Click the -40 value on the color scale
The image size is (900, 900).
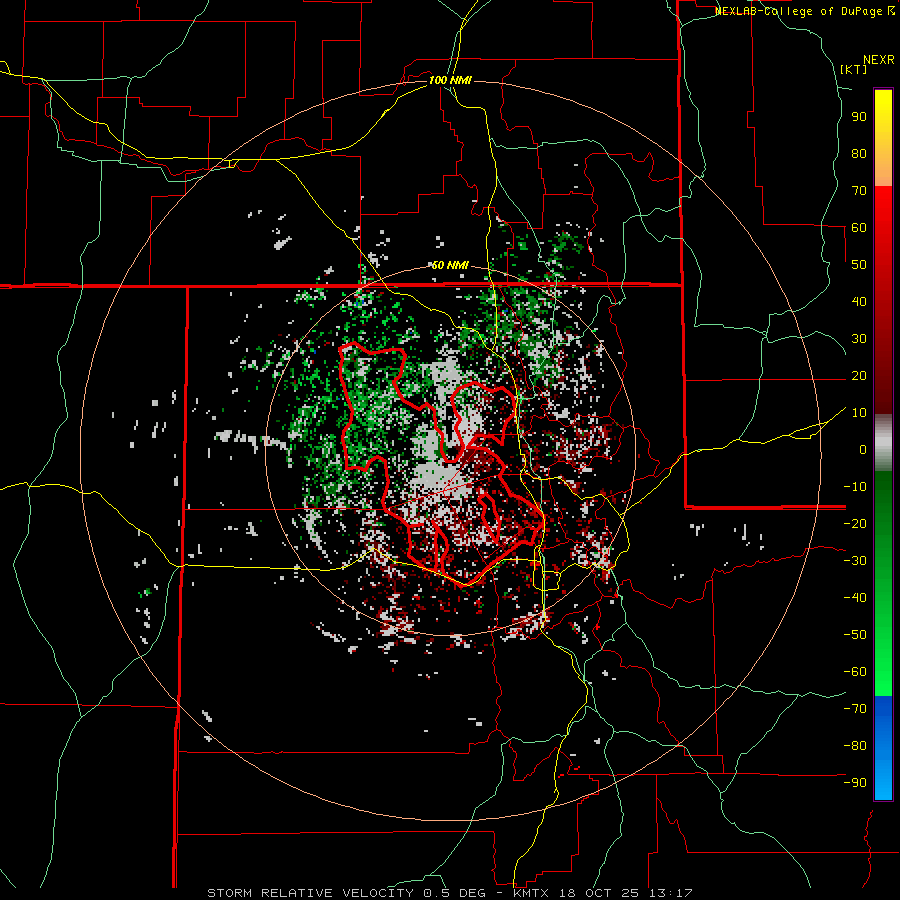pyautogui.click(x=855, y=598)
